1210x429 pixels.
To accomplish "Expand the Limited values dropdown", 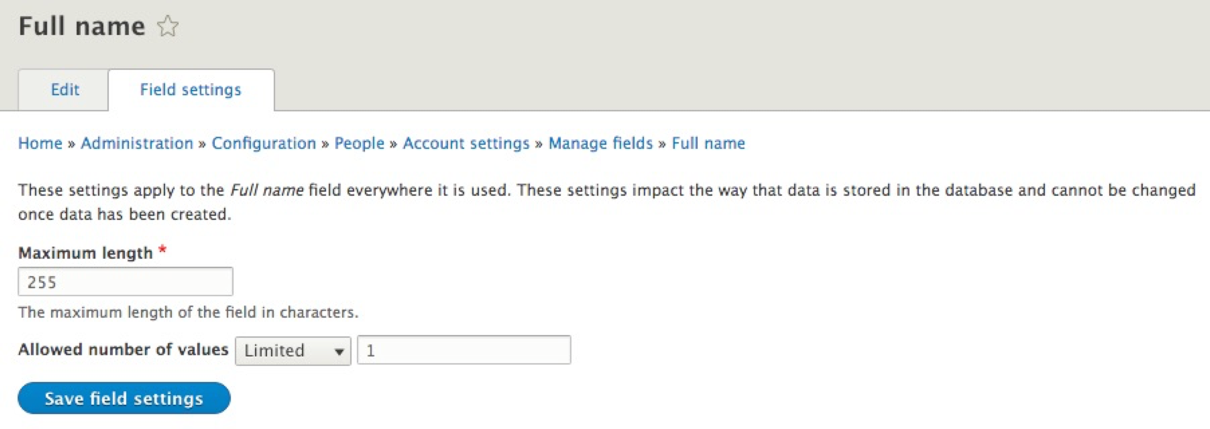I will point(293,350).
